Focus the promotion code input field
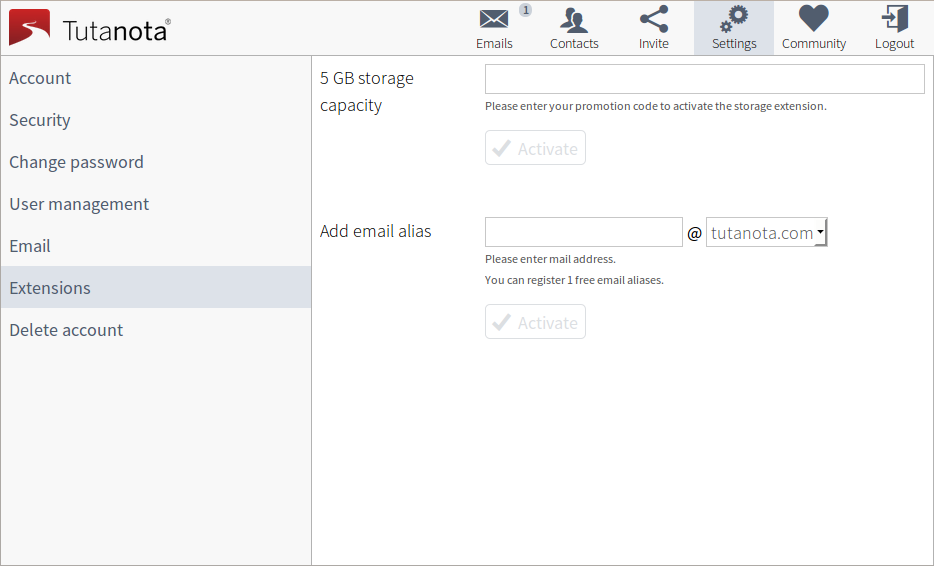Image resolution: width=934 pixels, height=566 pixels. pos(705,79)
